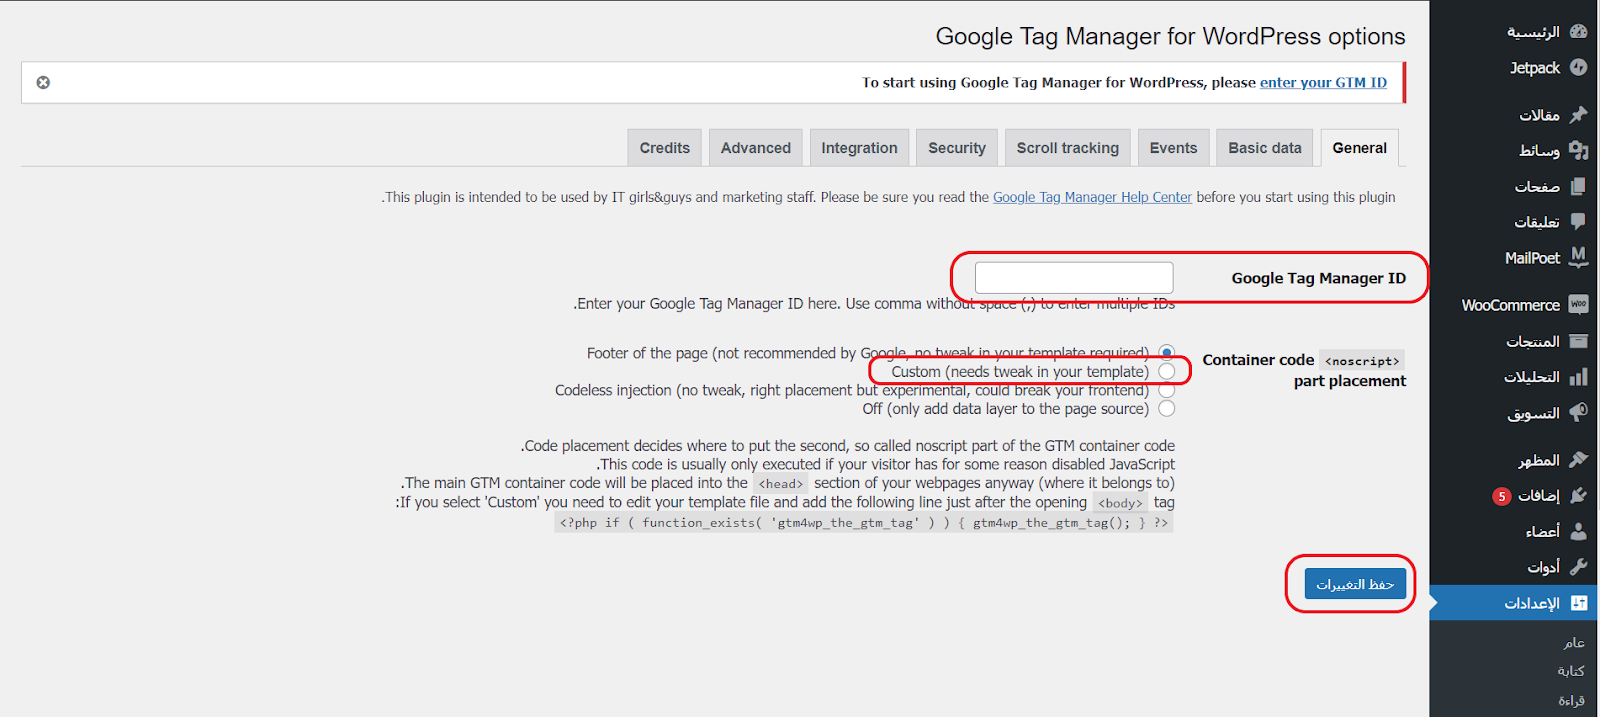Select Footer of the page placement option
The width and height of the screenshot is (1600, 717).
(x=1166, y=352)
